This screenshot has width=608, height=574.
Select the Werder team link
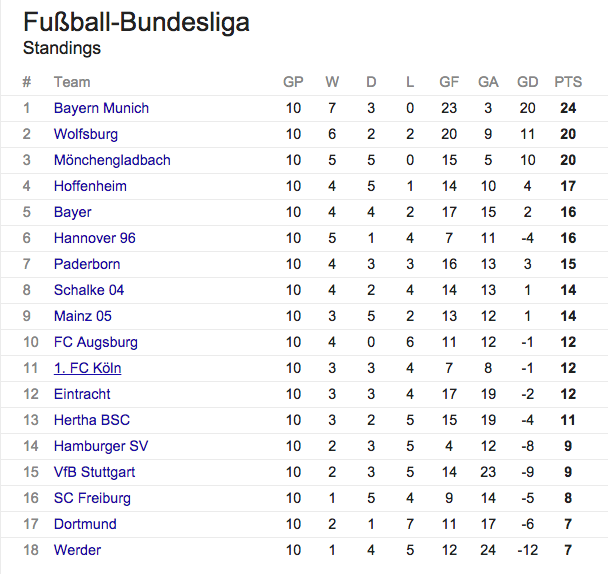(77, 550)
